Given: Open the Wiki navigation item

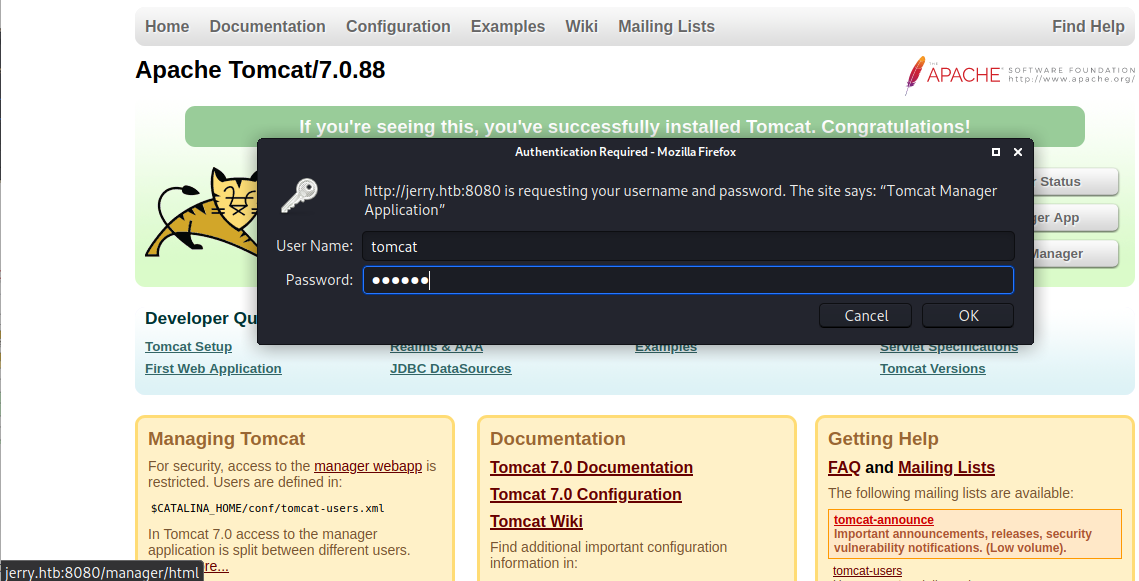Looking at the screenshot, I should [581, 27].
